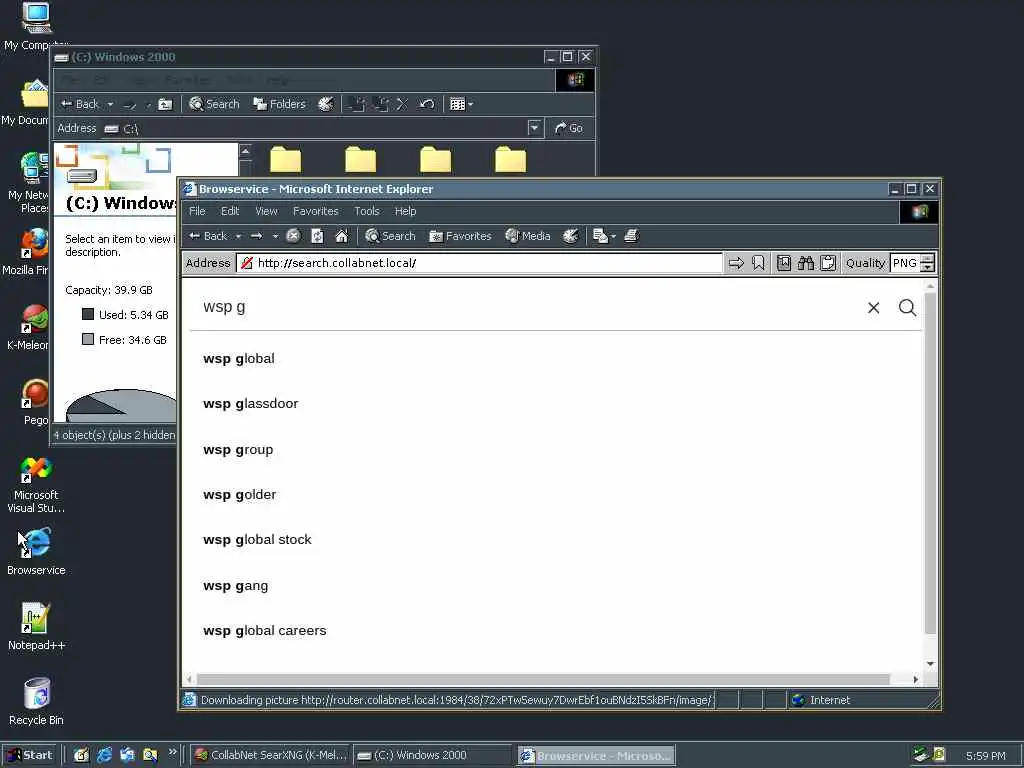
Task: Toggle Folders pane in C: explorer toolbar
Action: [x=280, y=104]
